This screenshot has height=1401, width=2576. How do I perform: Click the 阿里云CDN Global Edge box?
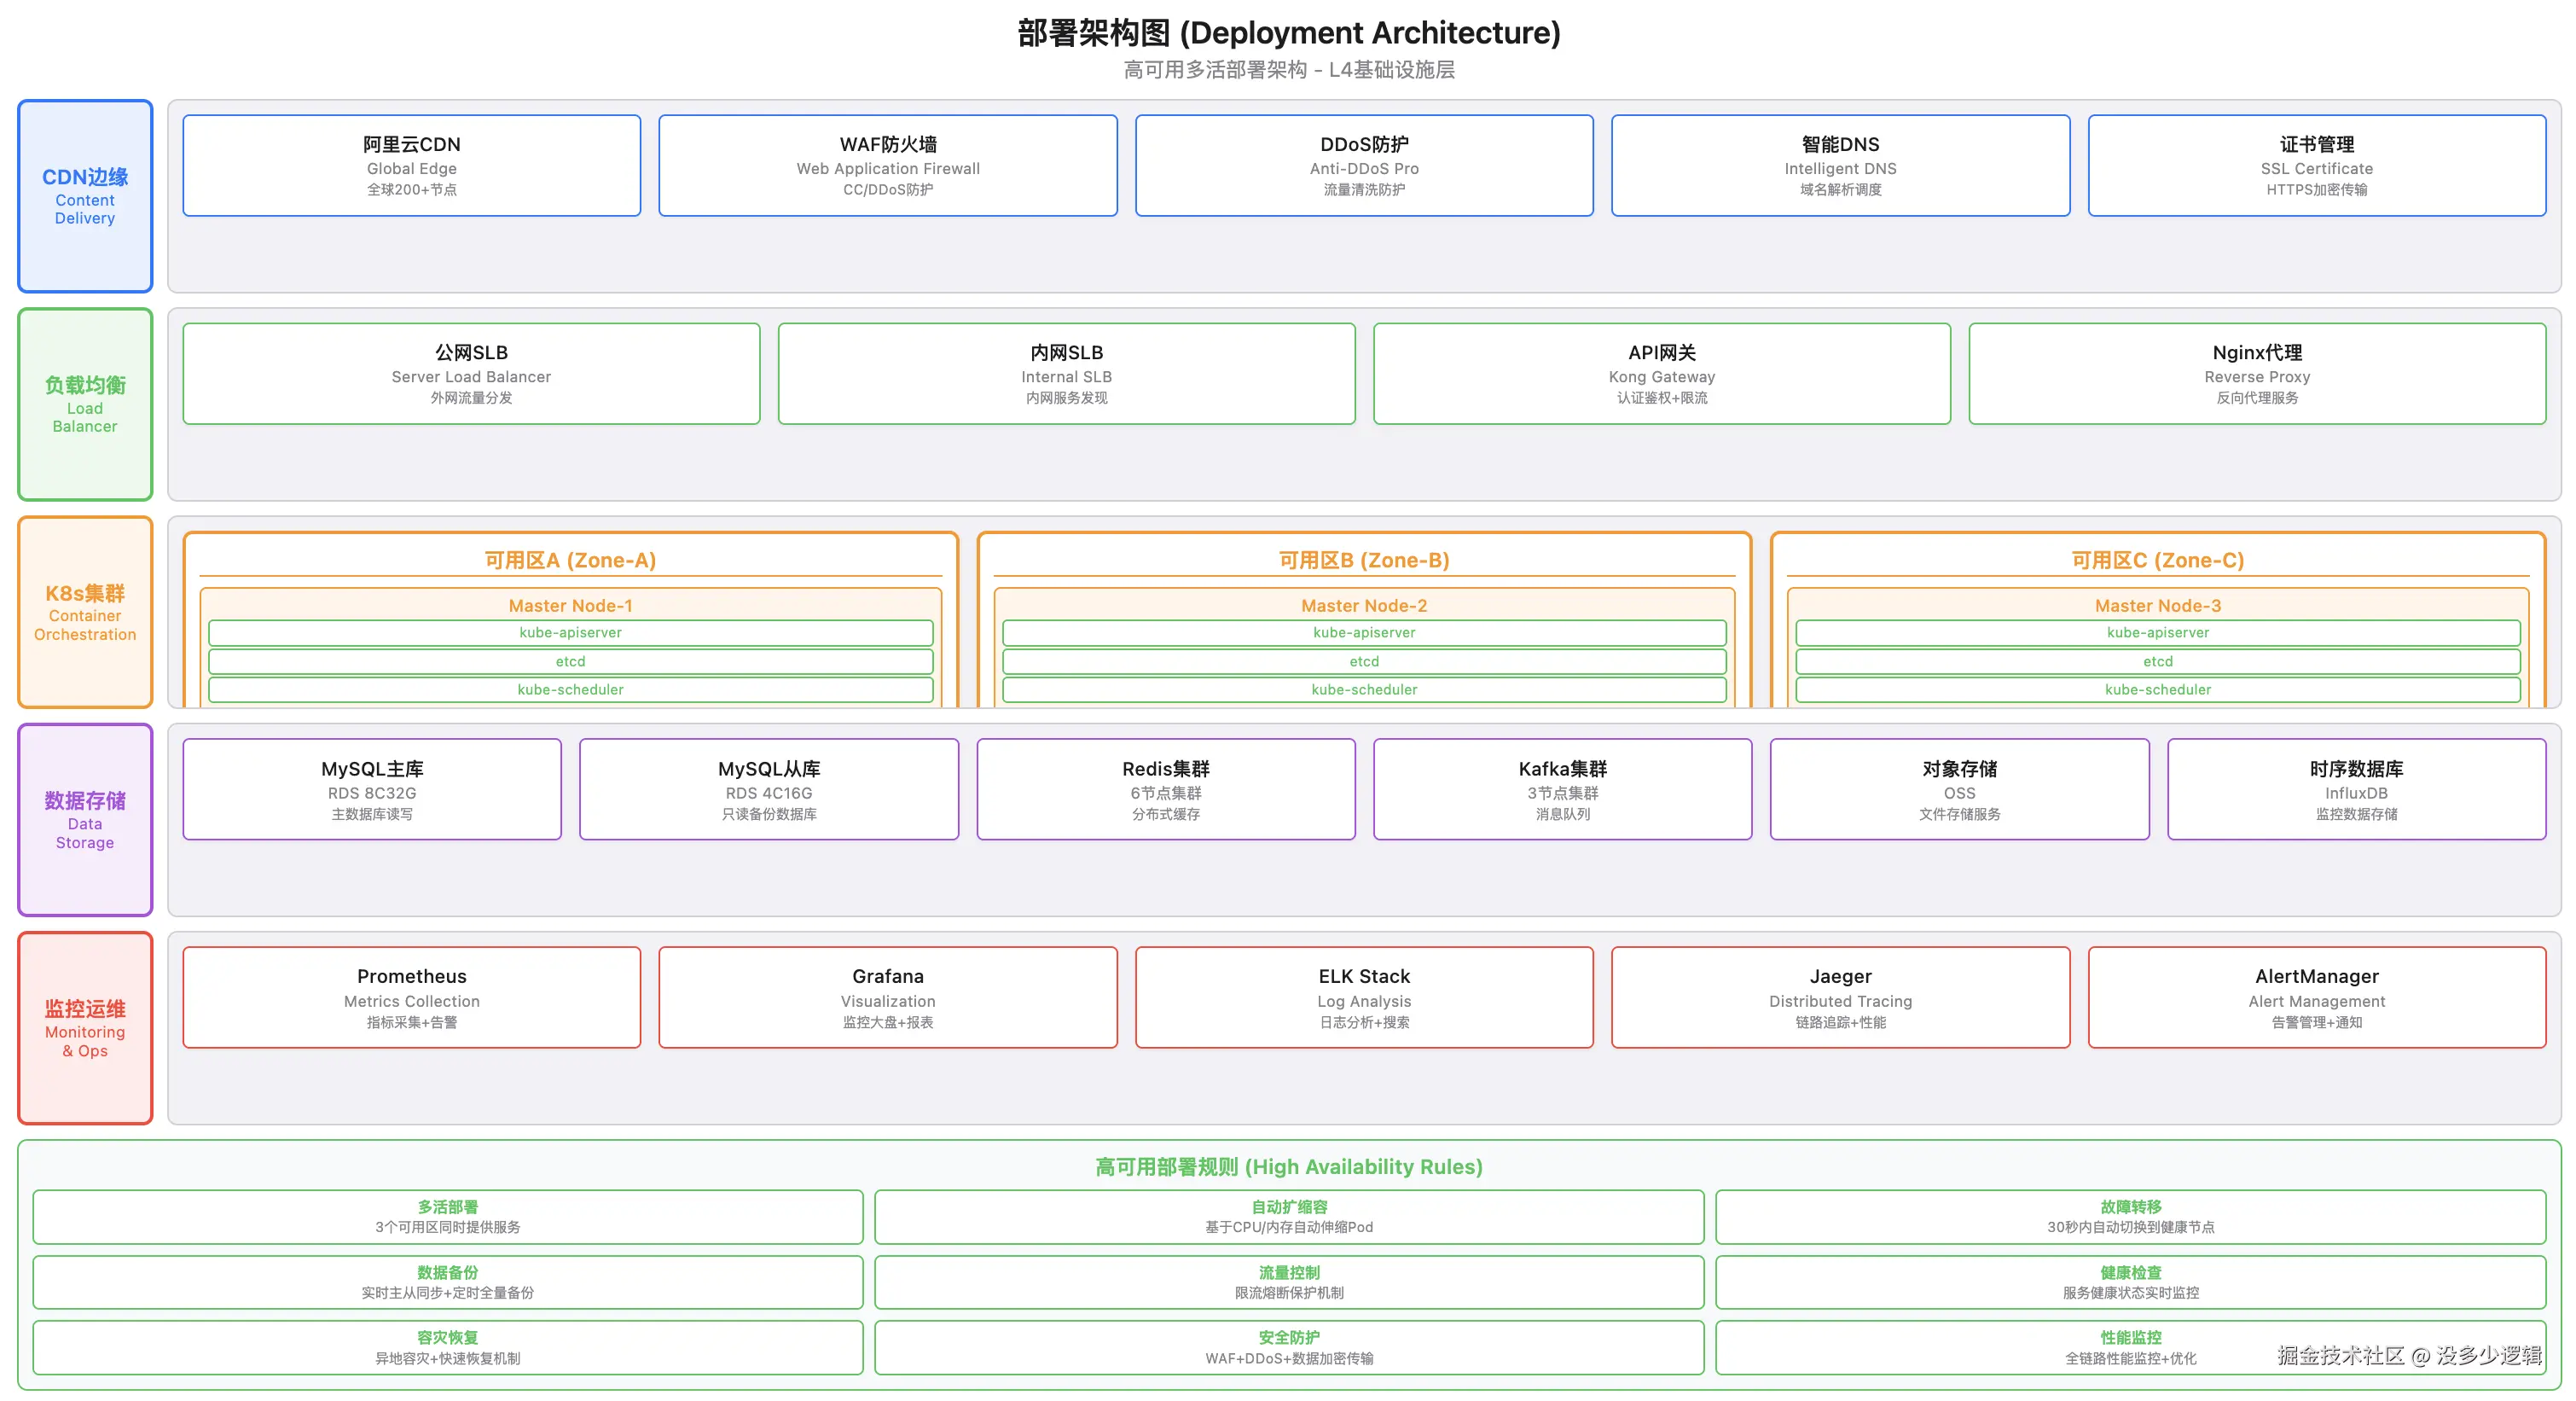click(411, 165)
